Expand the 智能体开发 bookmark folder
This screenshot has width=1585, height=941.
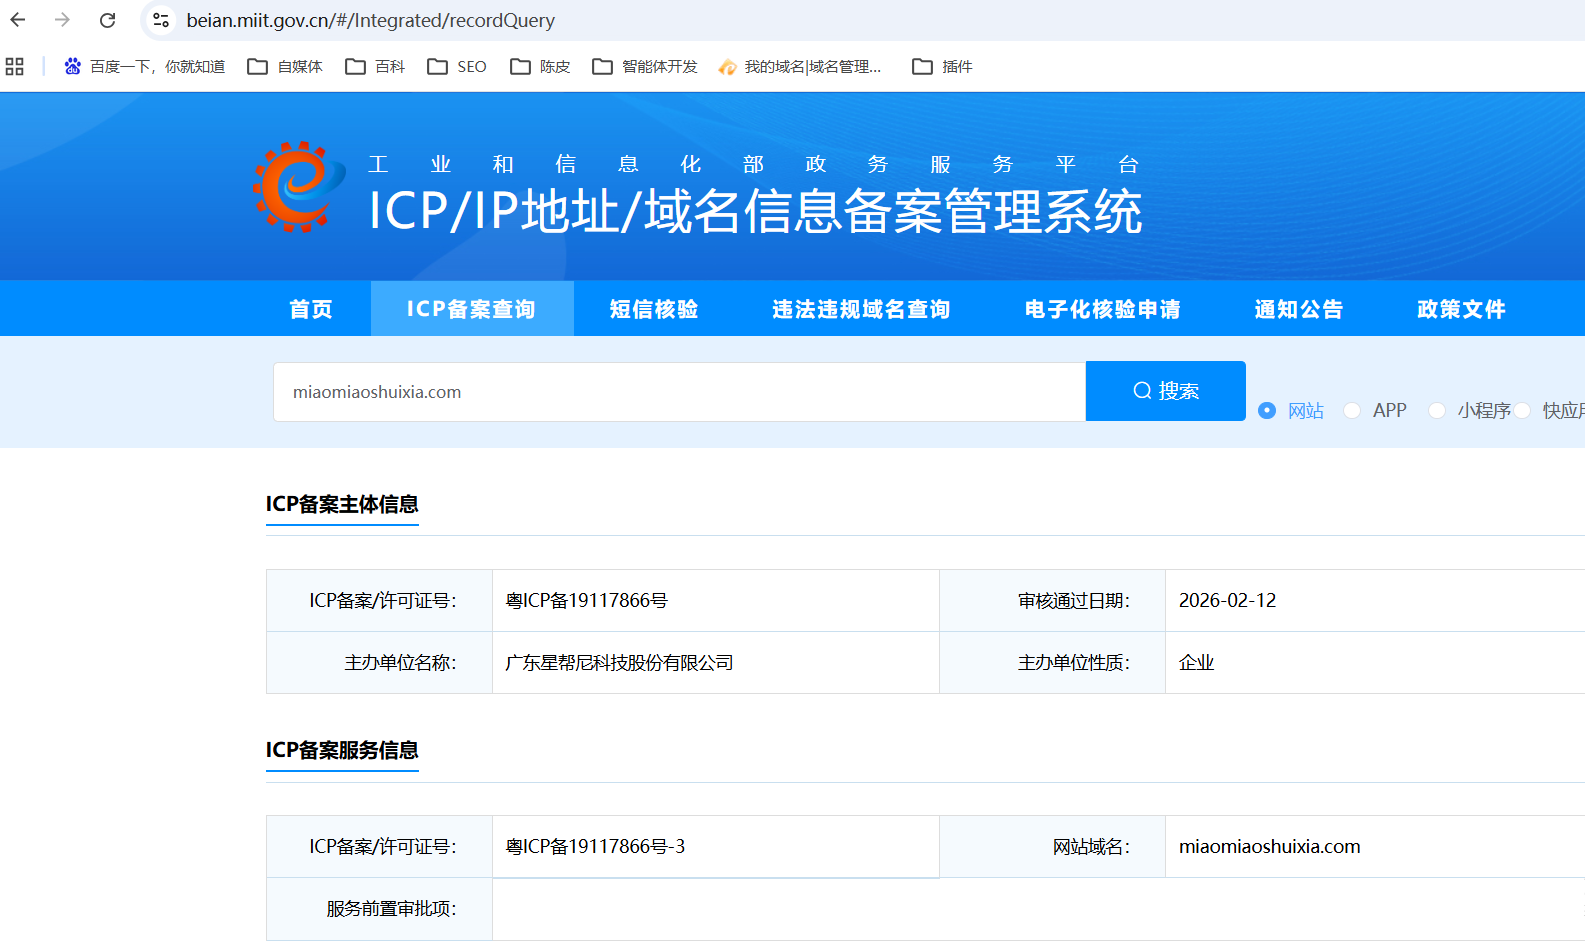click(x=645, y=67)
